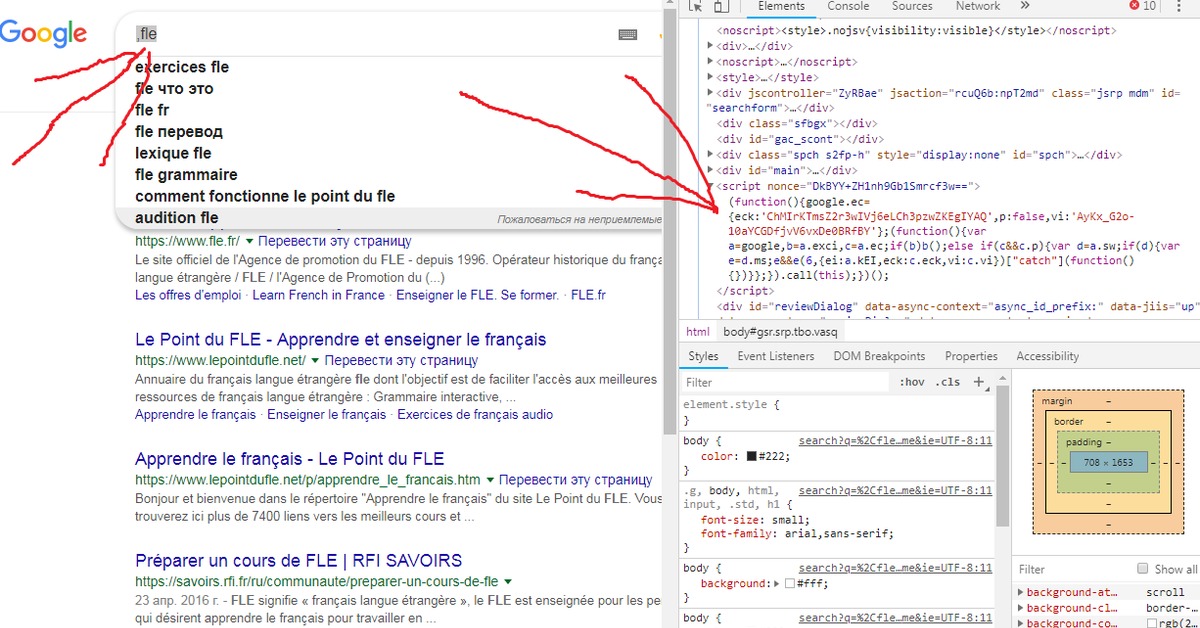Viewport: 1200px width, 628px height.
Task: Select the "fle grammaire" search suggestion
Action: tap(186, 175)
